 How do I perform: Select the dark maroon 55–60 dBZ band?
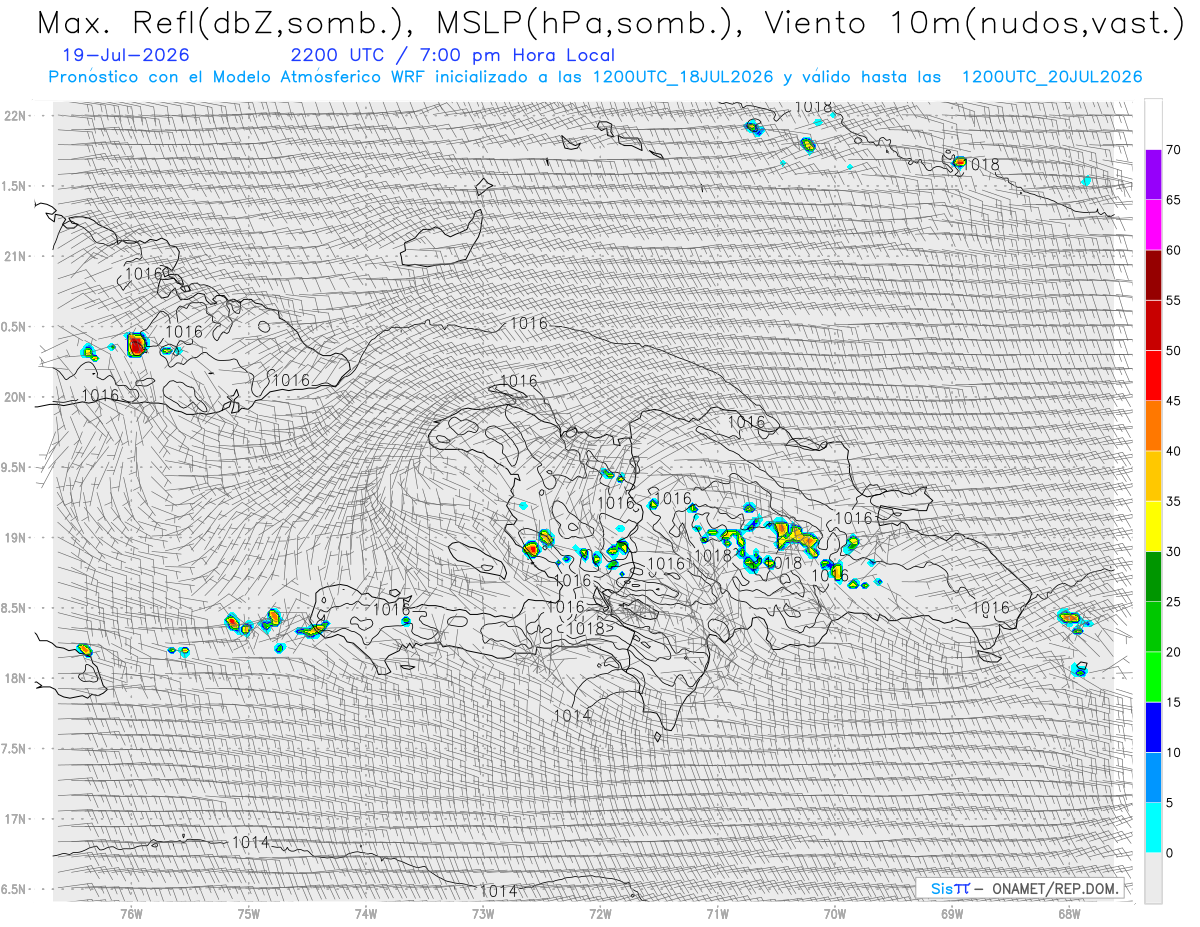point(1153,275)
